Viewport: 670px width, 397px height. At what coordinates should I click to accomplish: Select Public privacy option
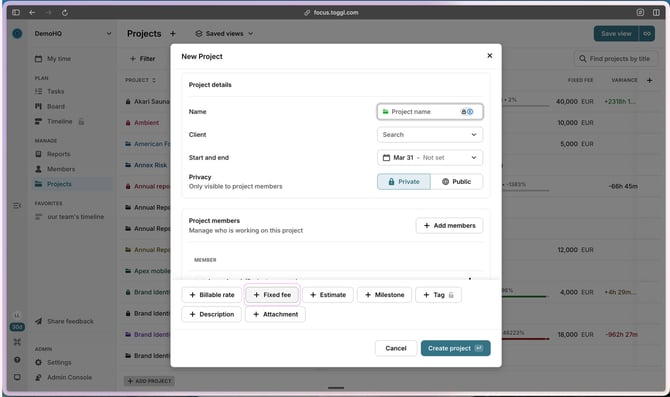(456, 182)
